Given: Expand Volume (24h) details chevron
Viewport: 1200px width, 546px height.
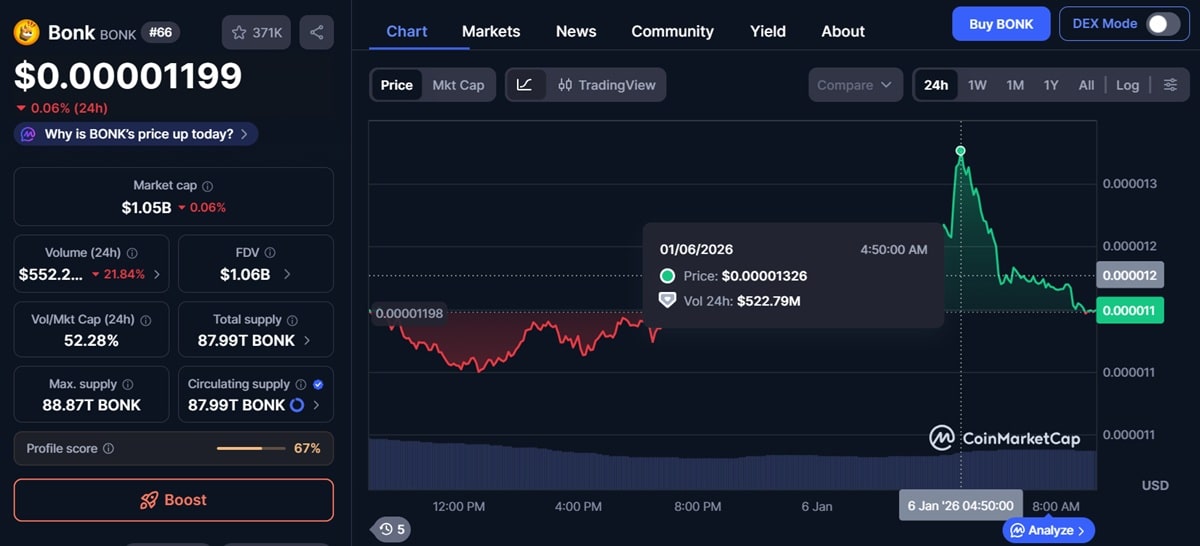Looking at the screenshot, I should (156, 274).
